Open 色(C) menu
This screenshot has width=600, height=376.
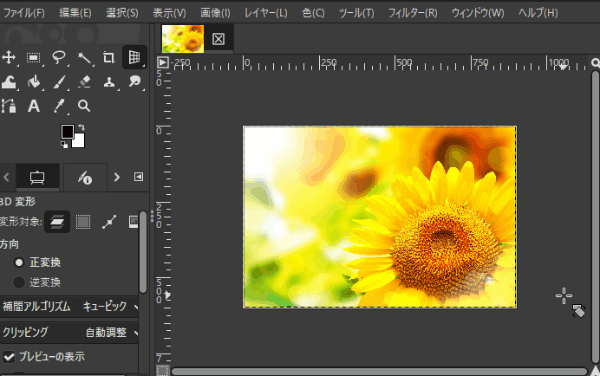[313, 13]
